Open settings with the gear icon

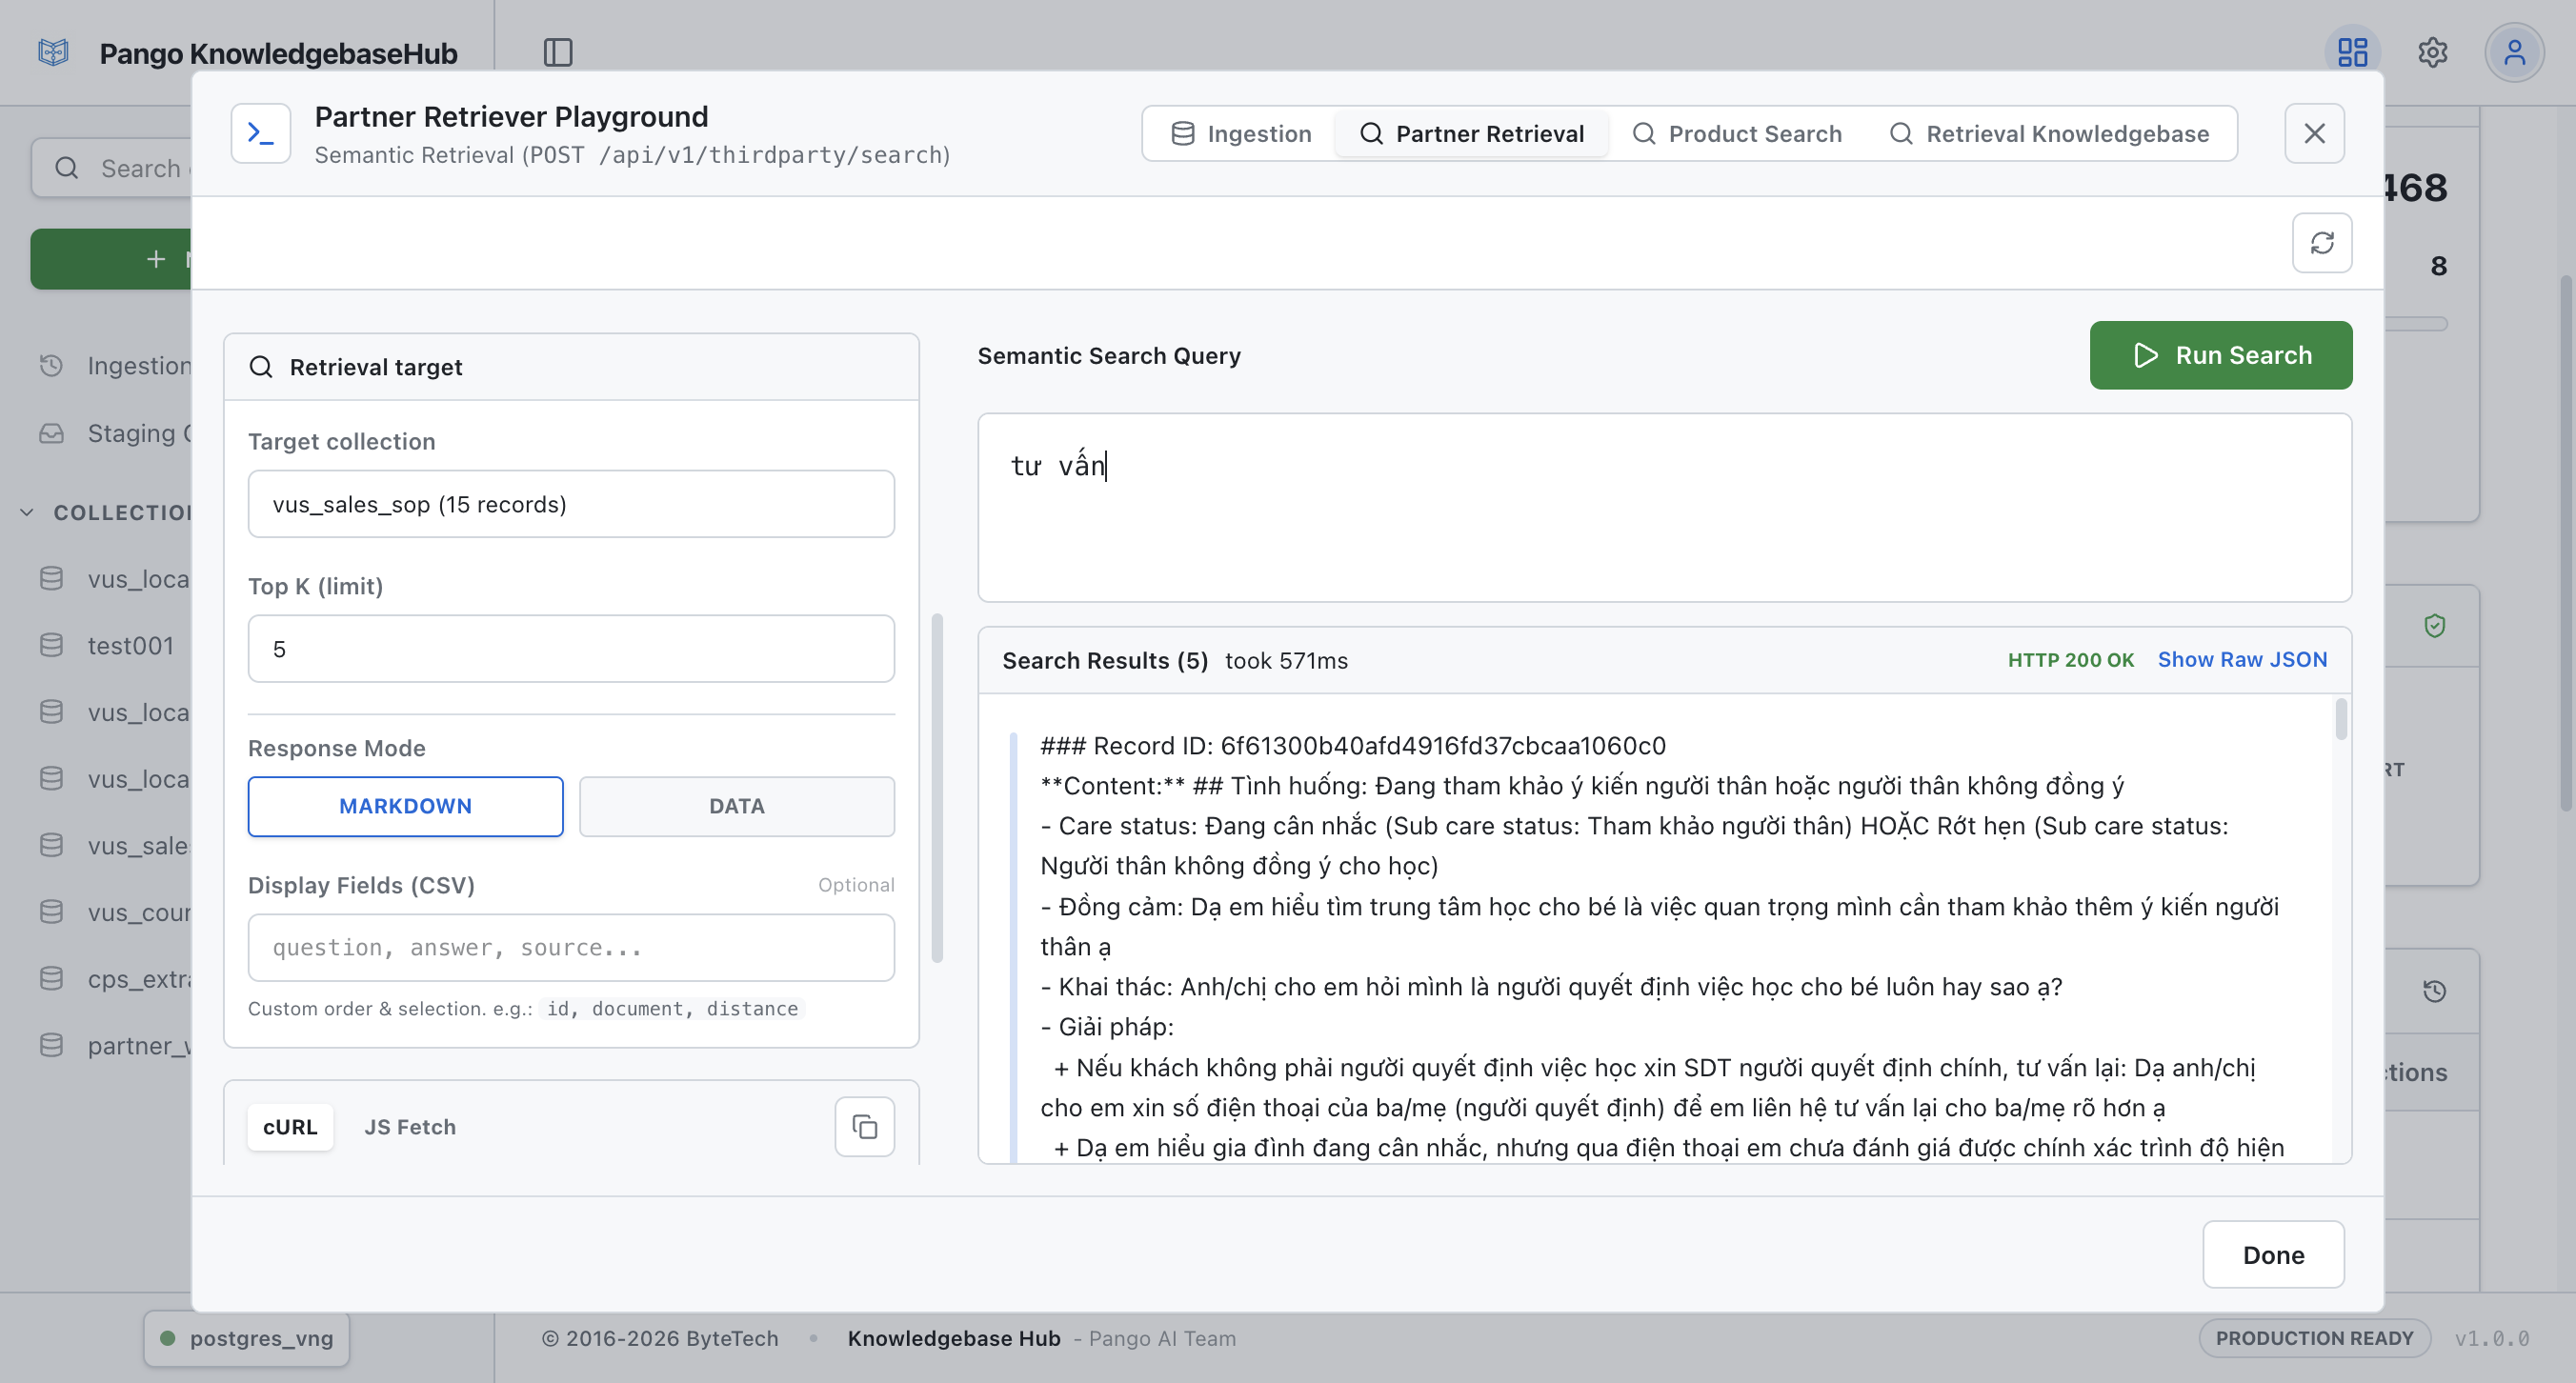click(x=2433, y=52)
